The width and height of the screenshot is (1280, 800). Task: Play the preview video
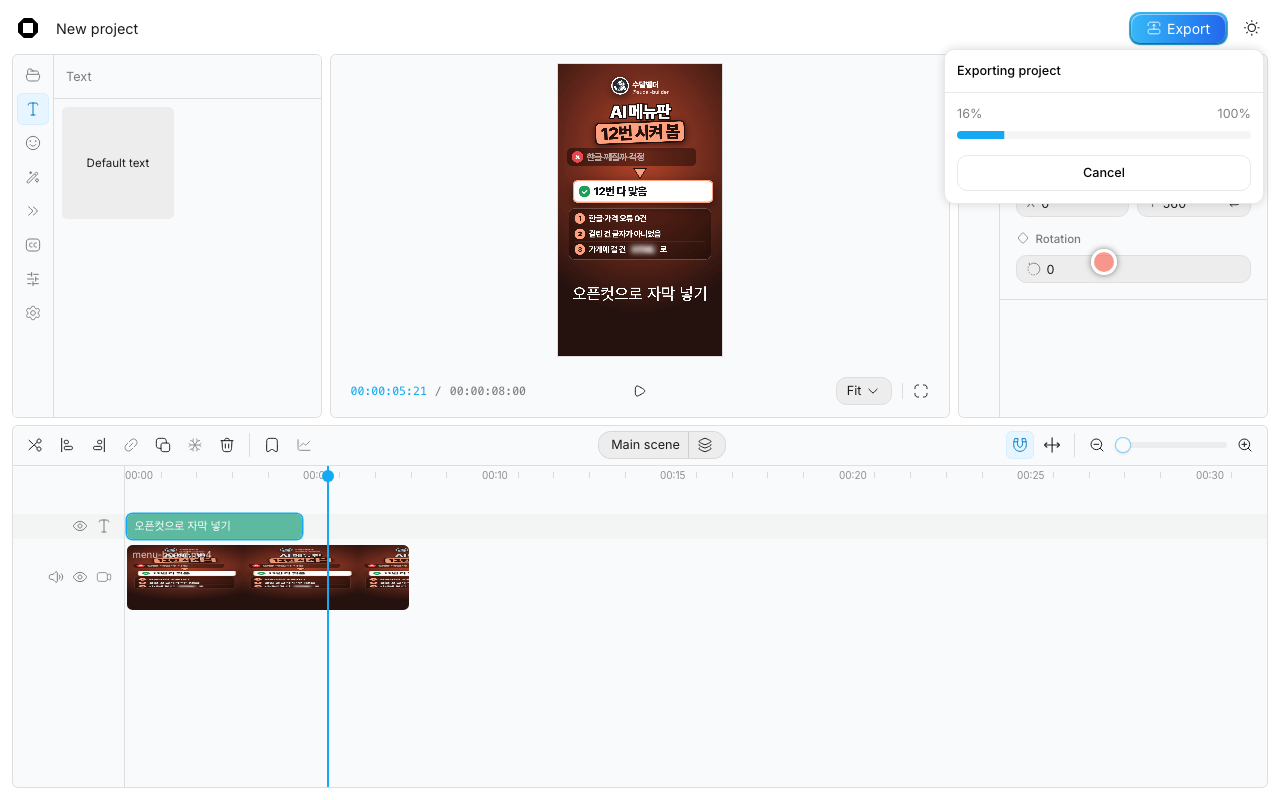[x=640, y=391]
